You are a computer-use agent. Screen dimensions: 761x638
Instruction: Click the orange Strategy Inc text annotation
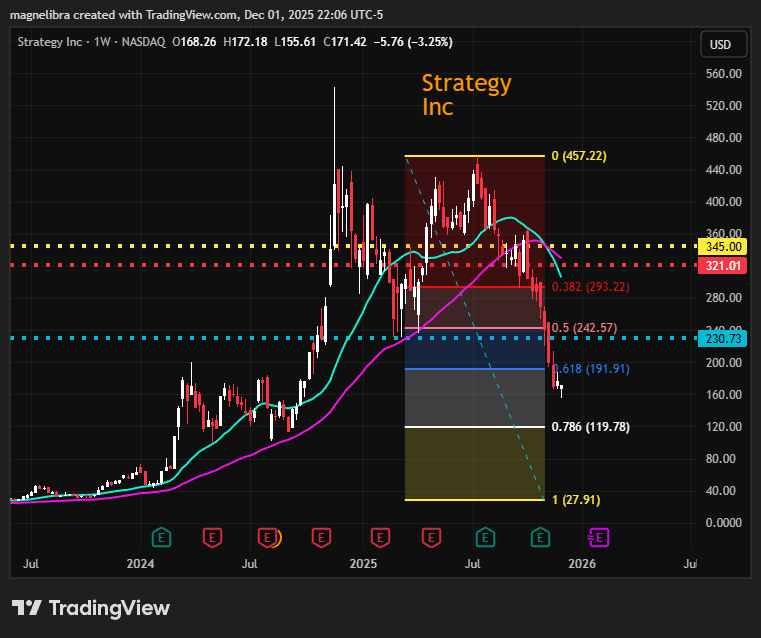[x=466, y=95]
